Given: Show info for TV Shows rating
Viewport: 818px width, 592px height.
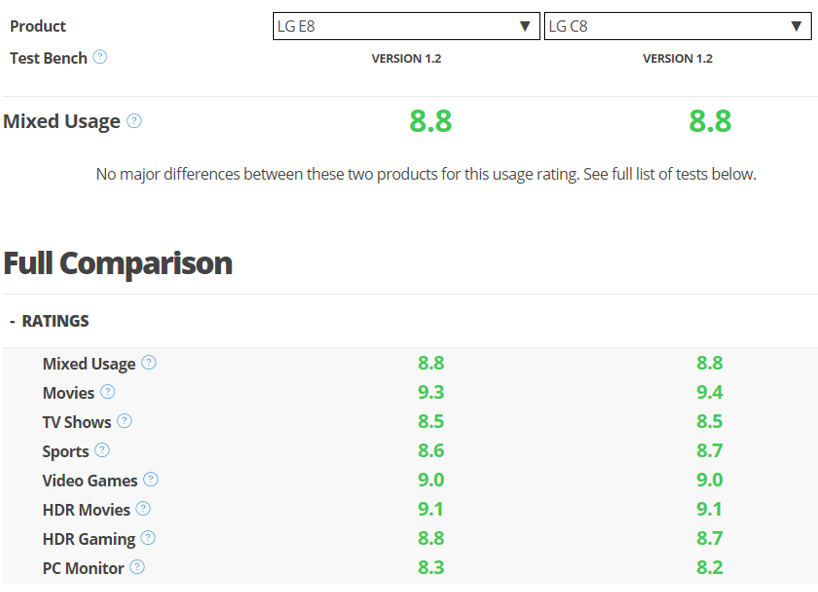Looking at the screenshot, I should pos(124,421).
